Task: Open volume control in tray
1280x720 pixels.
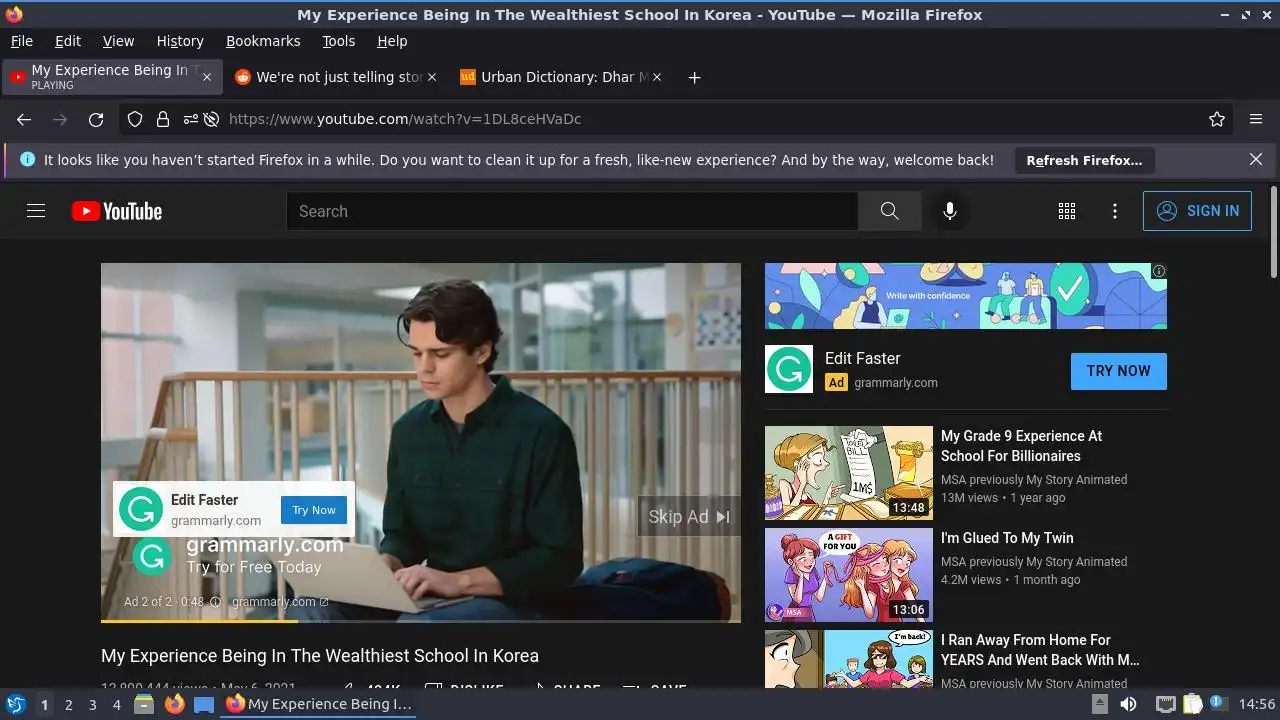Action: (1128, 704)
